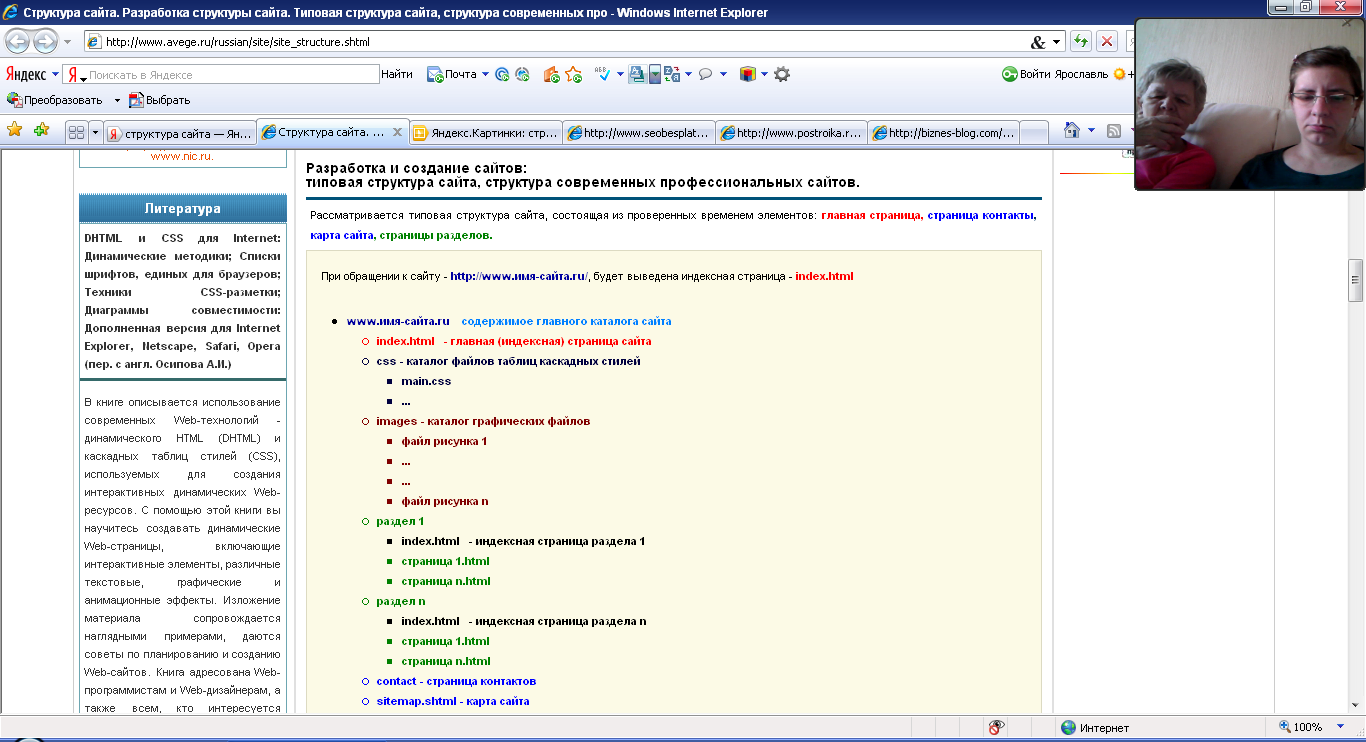Click the colorful cube icon in Yandex bar
Image resolution: width=1366 pixels, height=742 pixels.
point(747,74)
